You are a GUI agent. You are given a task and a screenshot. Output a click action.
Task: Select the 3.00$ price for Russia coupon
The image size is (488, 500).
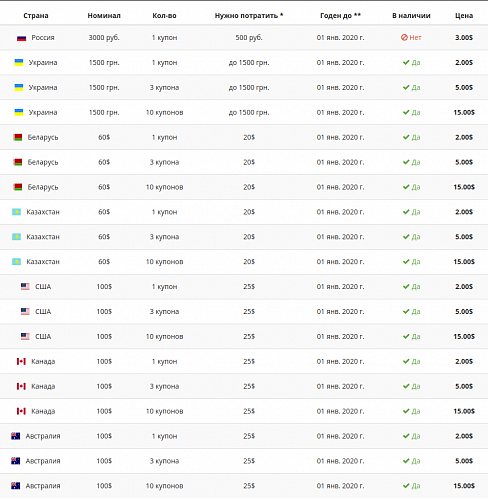click(x=464, y=38)
